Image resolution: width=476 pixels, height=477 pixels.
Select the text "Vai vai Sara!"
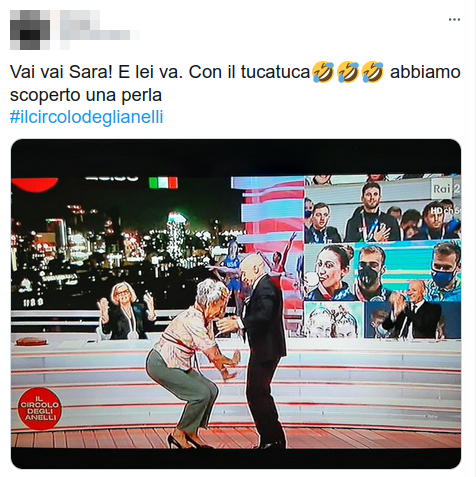coord(61,72)
